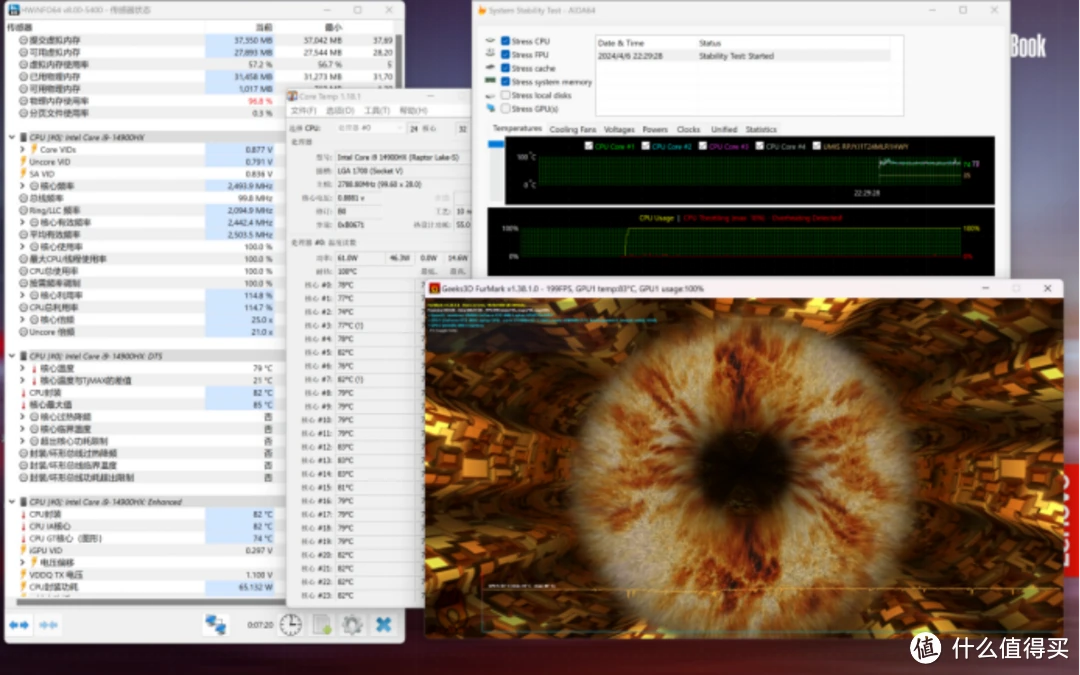
Task: Click the disk icon beside Stress local disks
Action: click(x=490, y=95)
